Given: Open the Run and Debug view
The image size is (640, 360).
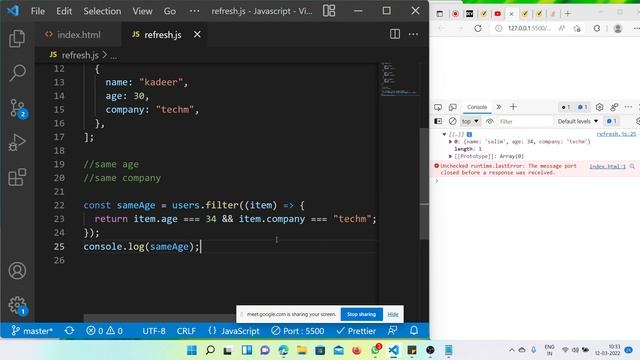Looking at the screenshot, I should [x=17, y=143].
